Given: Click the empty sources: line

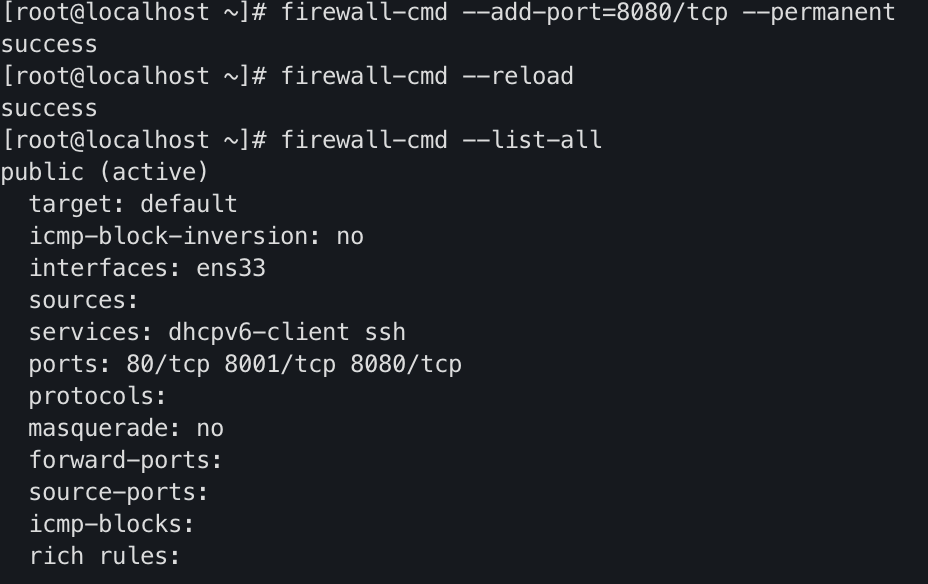Looking at the screenshot, I should (84, 300).
